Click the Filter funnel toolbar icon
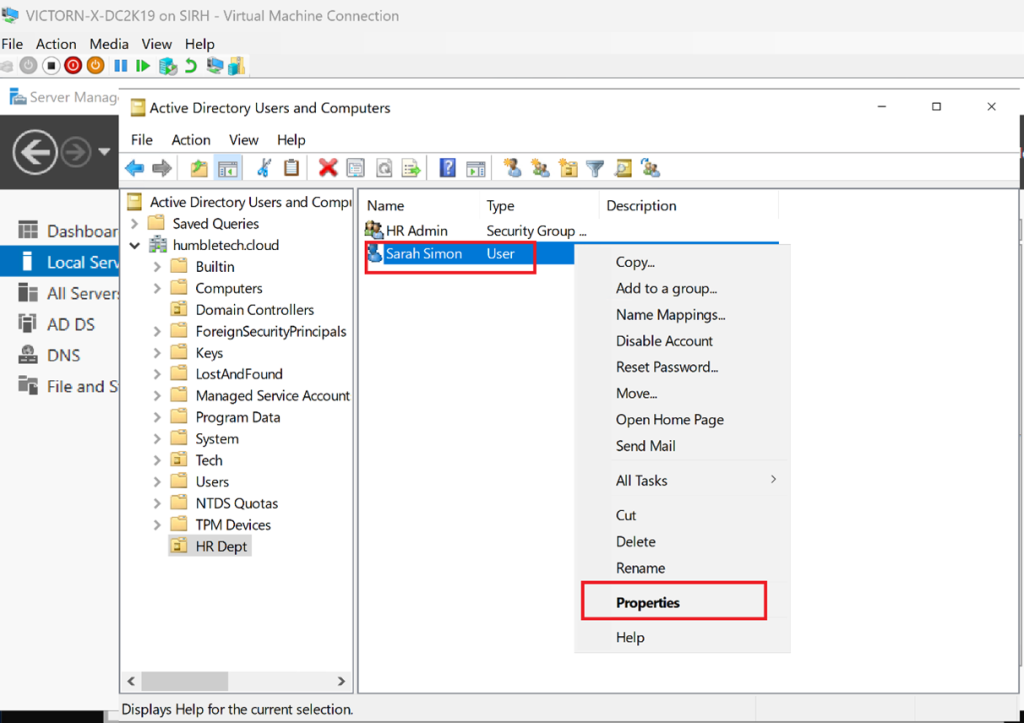1024x723 pixels. click(x=595, y=169)
